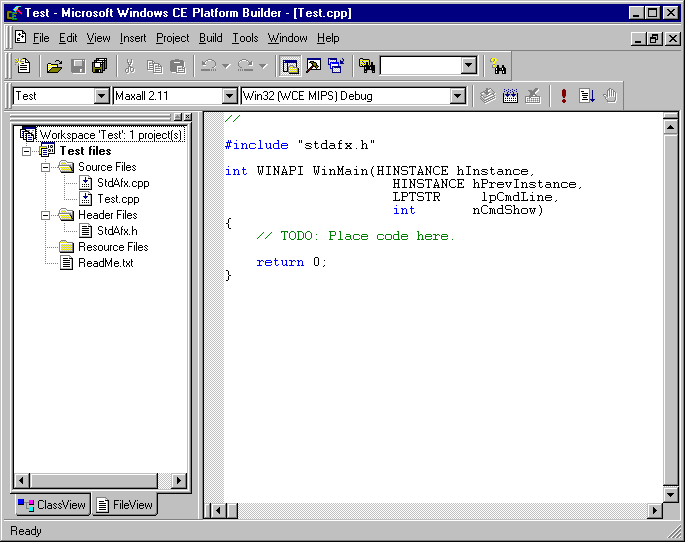Open the Project menu
The width and height of the screenshot is (685, 542).
pyautogui.click(x=173, y=38)
